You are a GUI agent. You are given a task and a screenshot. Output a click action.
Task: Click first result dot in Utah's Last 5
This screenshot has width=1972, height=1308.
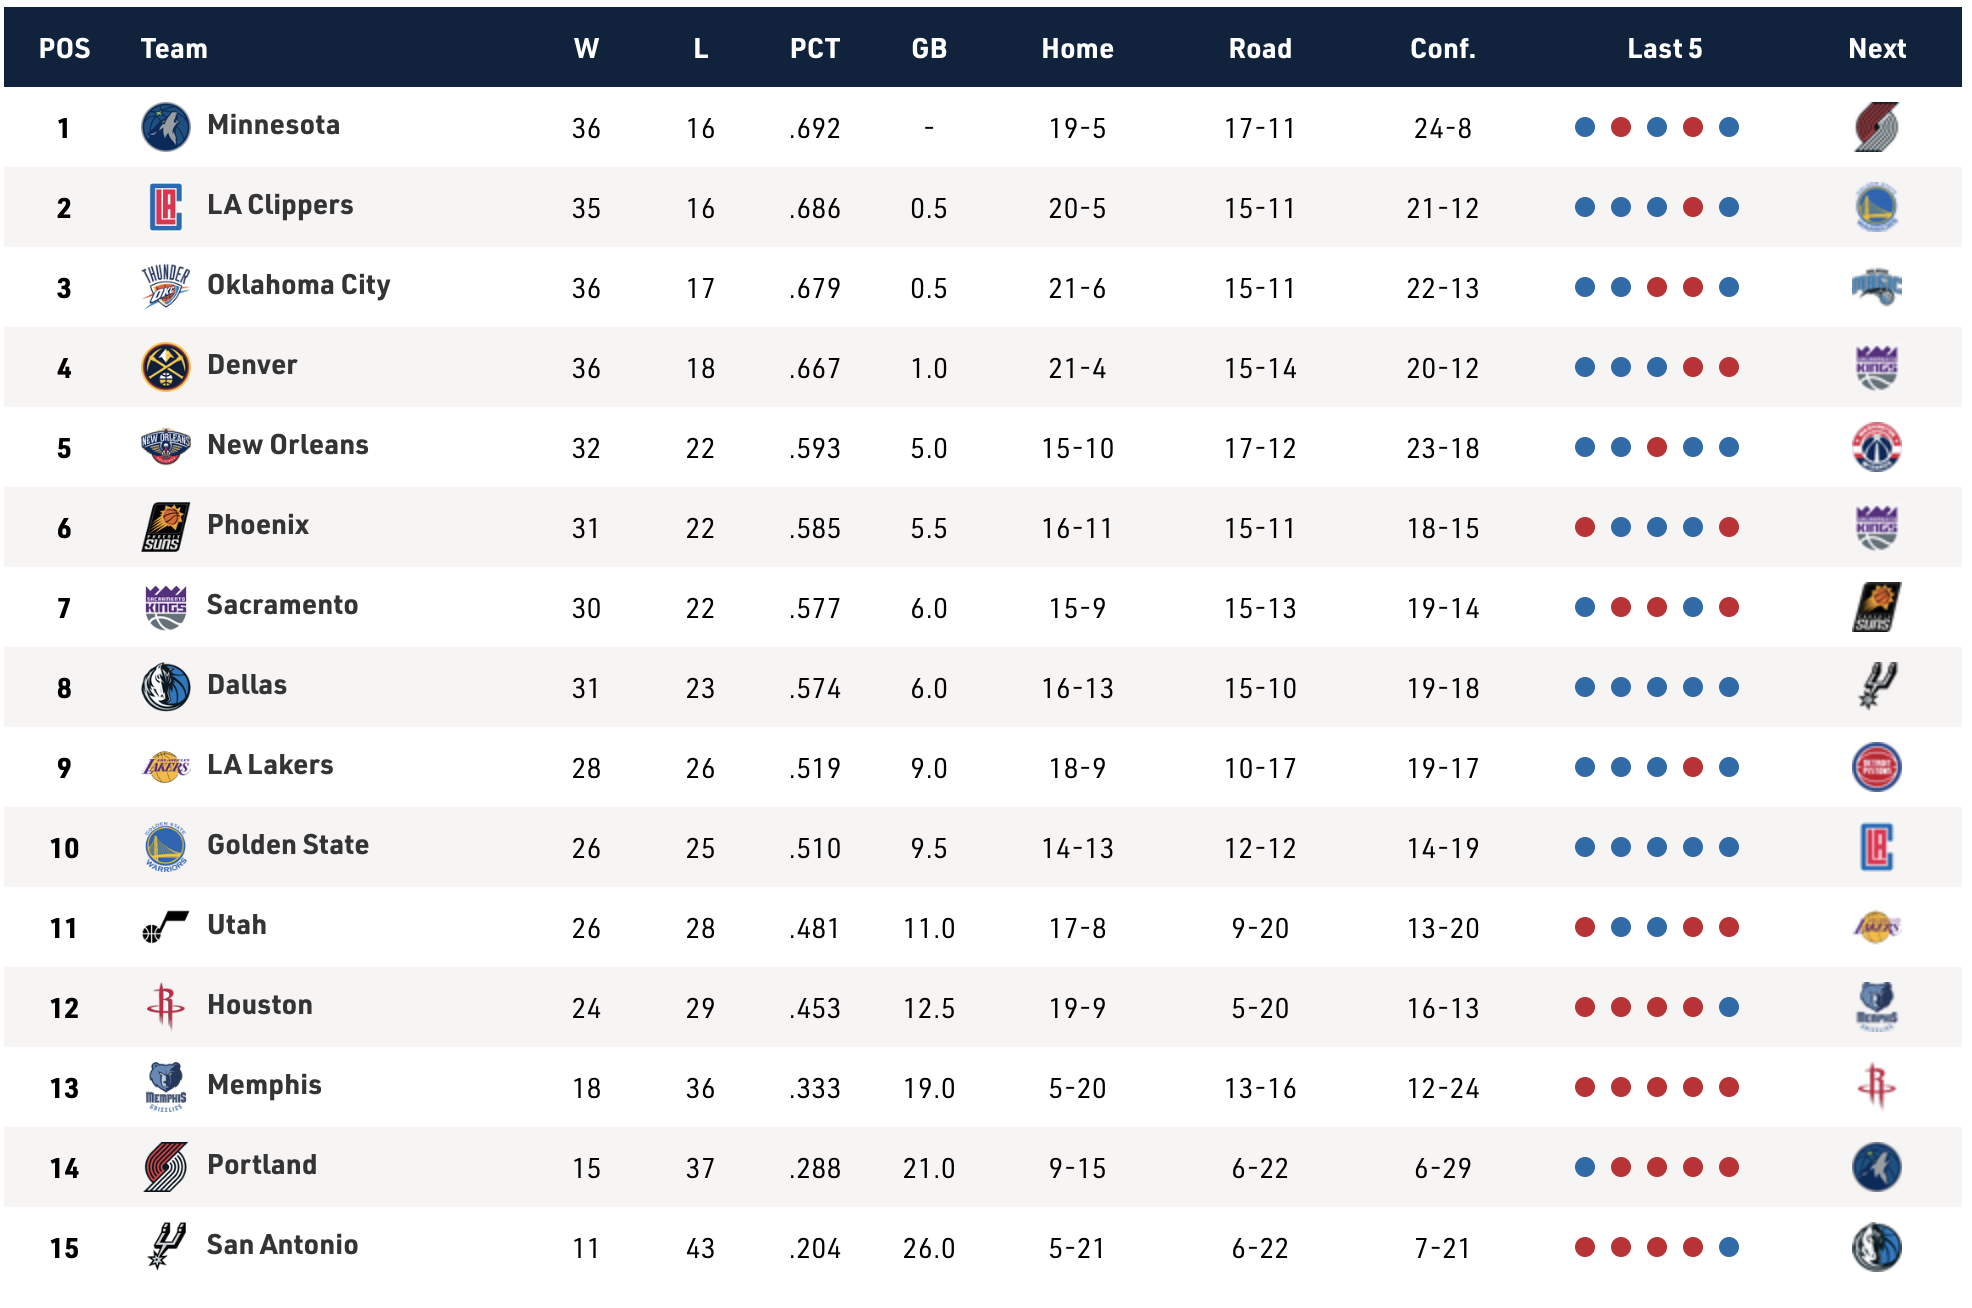[x=1585, y=927]
